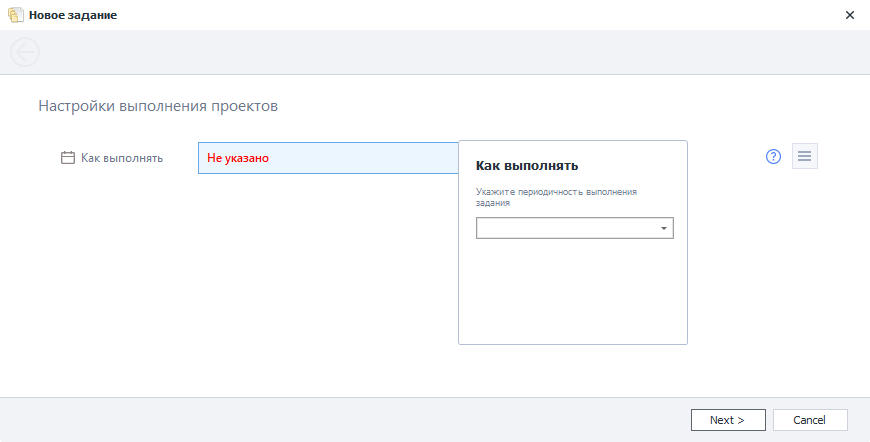Viewport: 870px width, 442px height.
Task: Click the Укажите периодичность выполнения задания hint
Action: tap(556, 196)
